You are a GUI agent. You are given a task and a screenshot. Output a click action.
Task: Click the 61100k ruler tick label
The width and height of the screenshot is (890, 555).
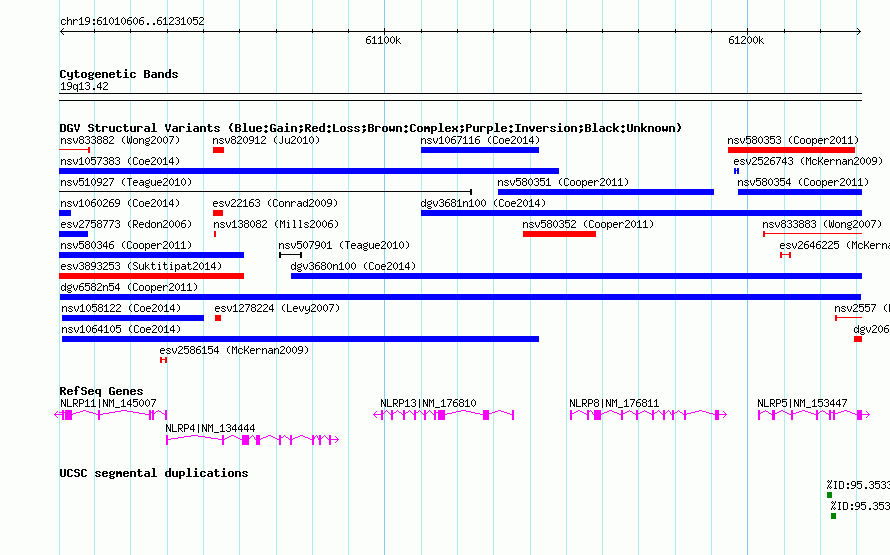point(383,40)
